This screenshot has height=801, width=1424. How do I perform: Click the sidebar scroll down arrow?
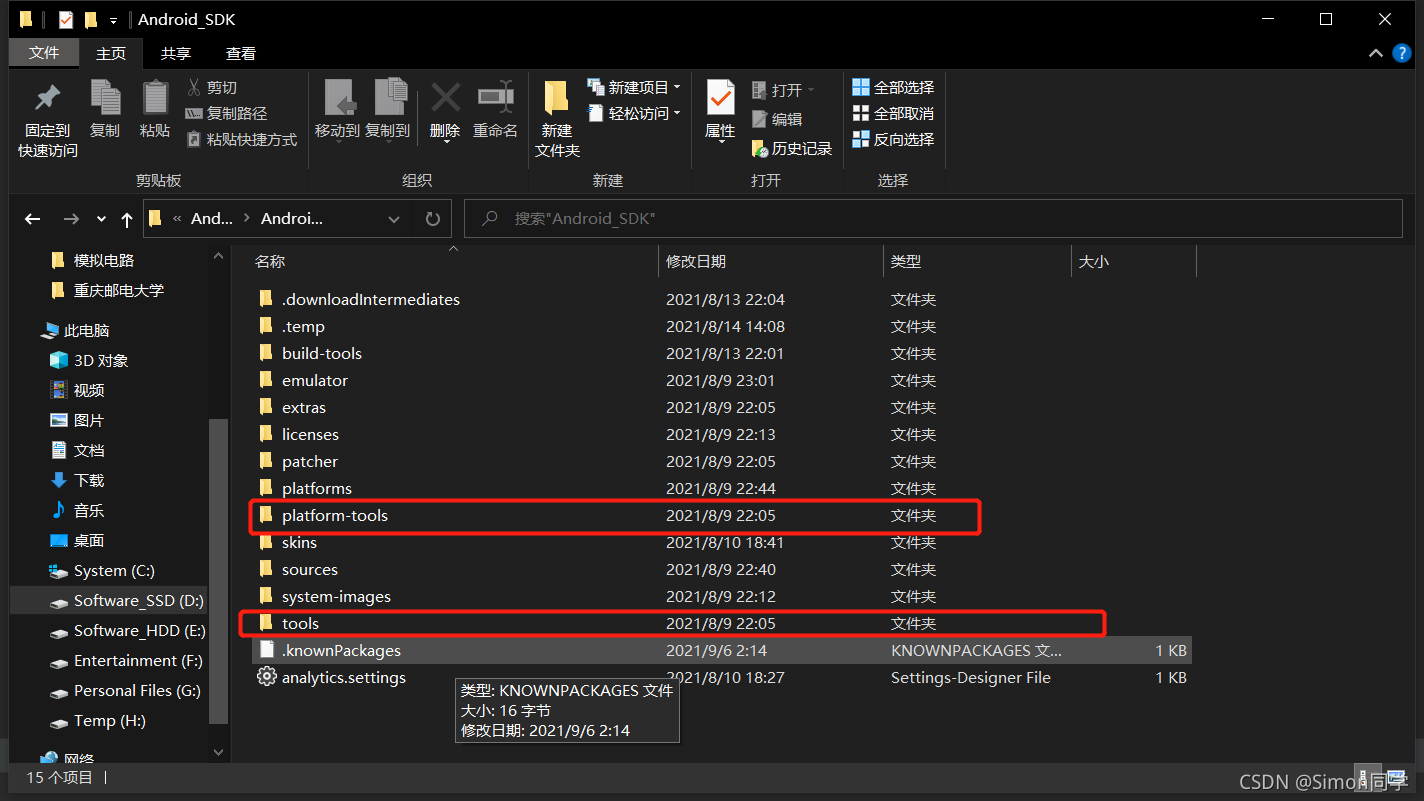[x=219, y=751]
